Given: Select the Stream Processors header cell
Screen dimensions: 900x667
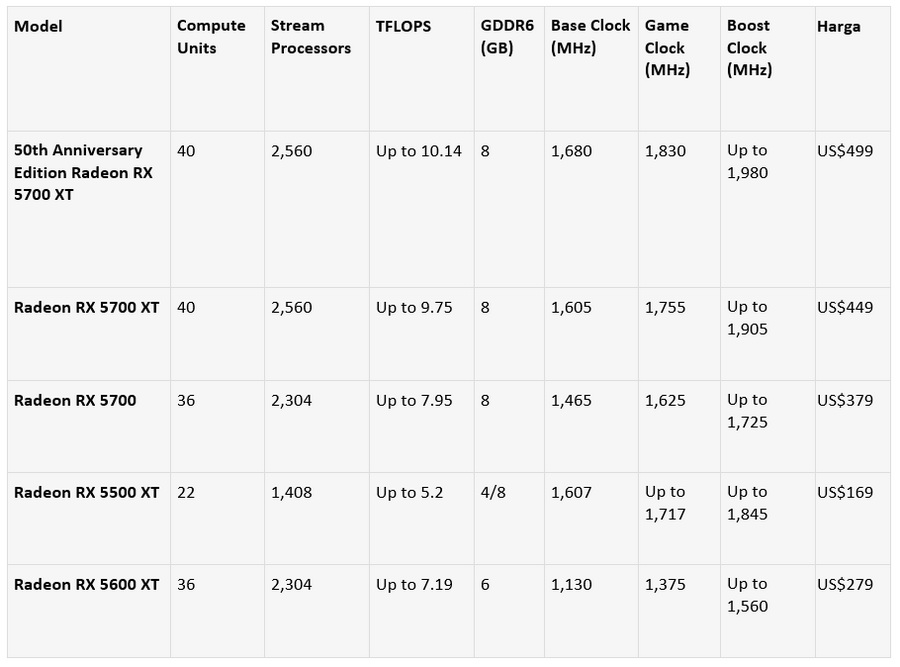Looking at the screenshot, I should pyautogui.click(x=310, y=37).
